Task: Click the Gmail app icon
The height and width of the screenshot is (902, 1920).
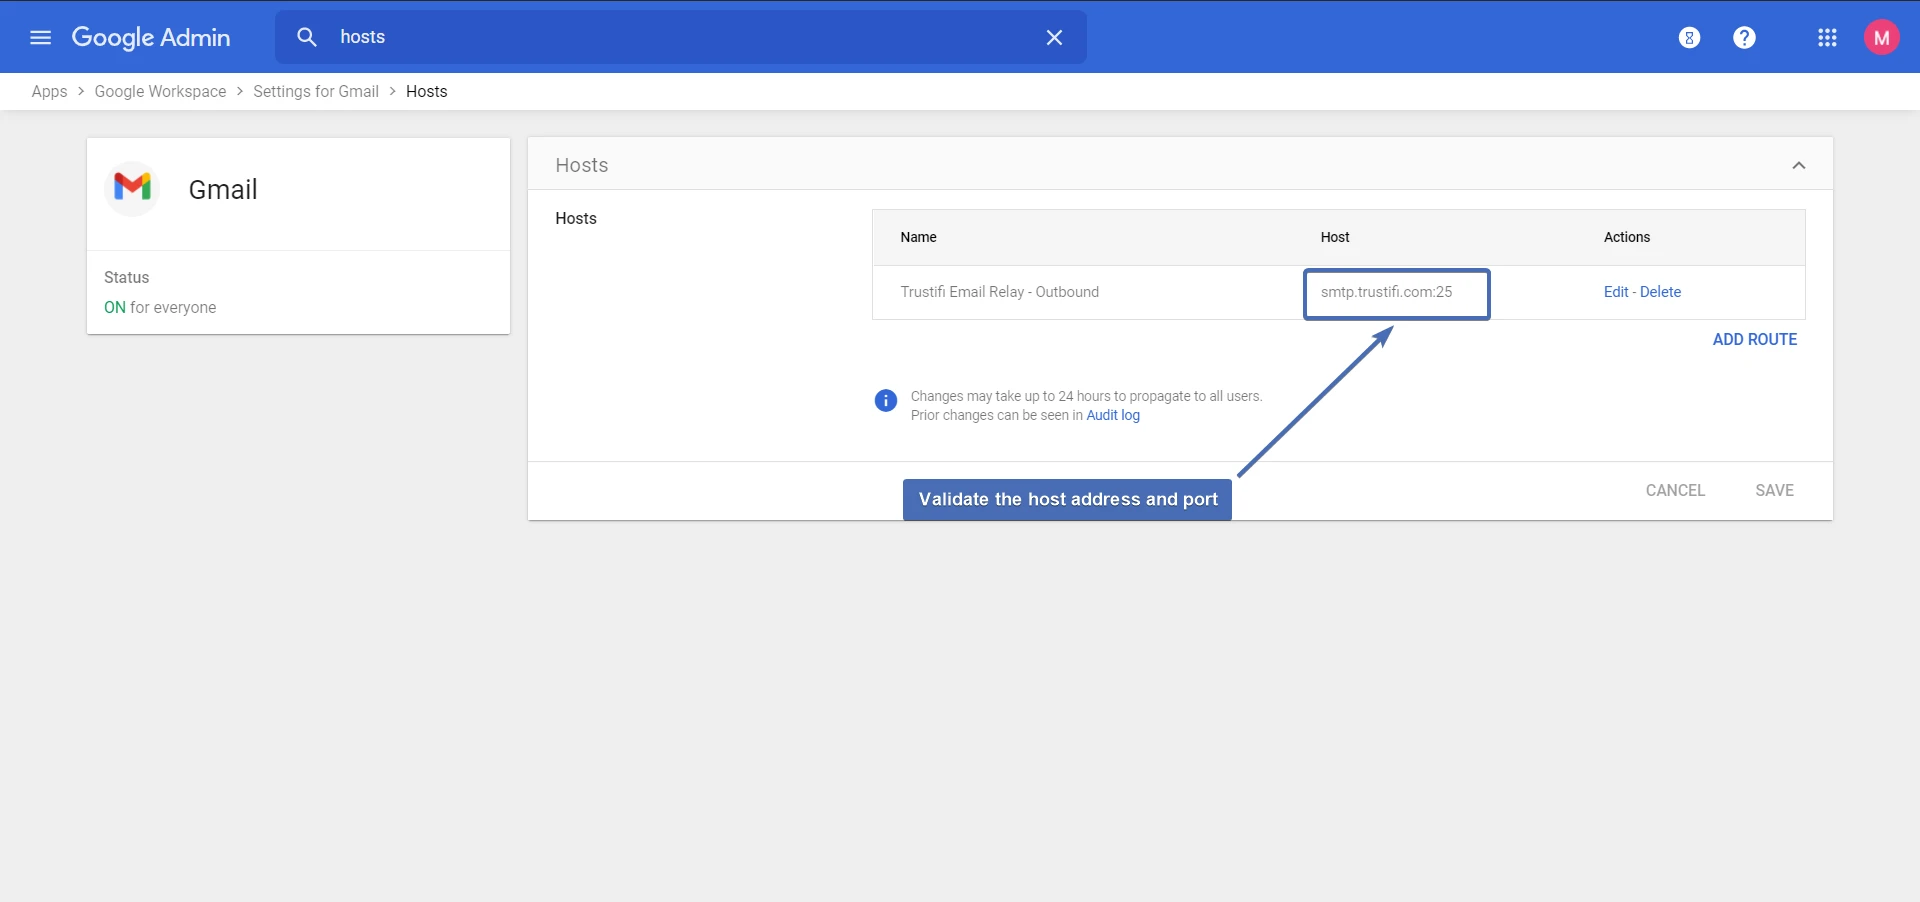Action: coord(132,187)
